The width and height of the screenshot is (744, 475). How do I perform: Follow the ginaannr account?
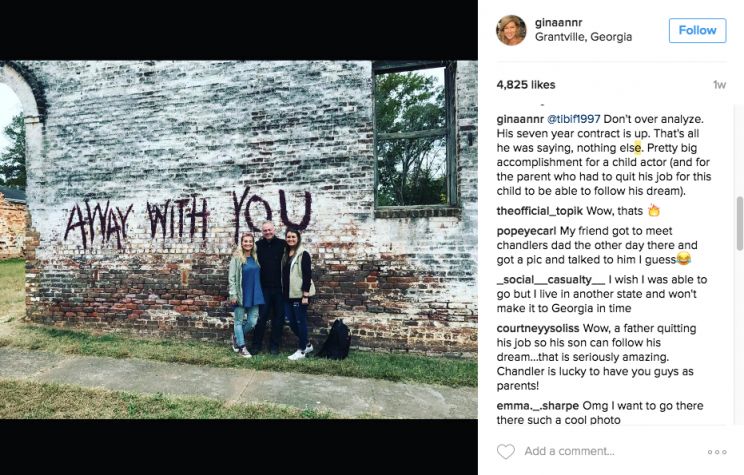click(x=698, y=30)
